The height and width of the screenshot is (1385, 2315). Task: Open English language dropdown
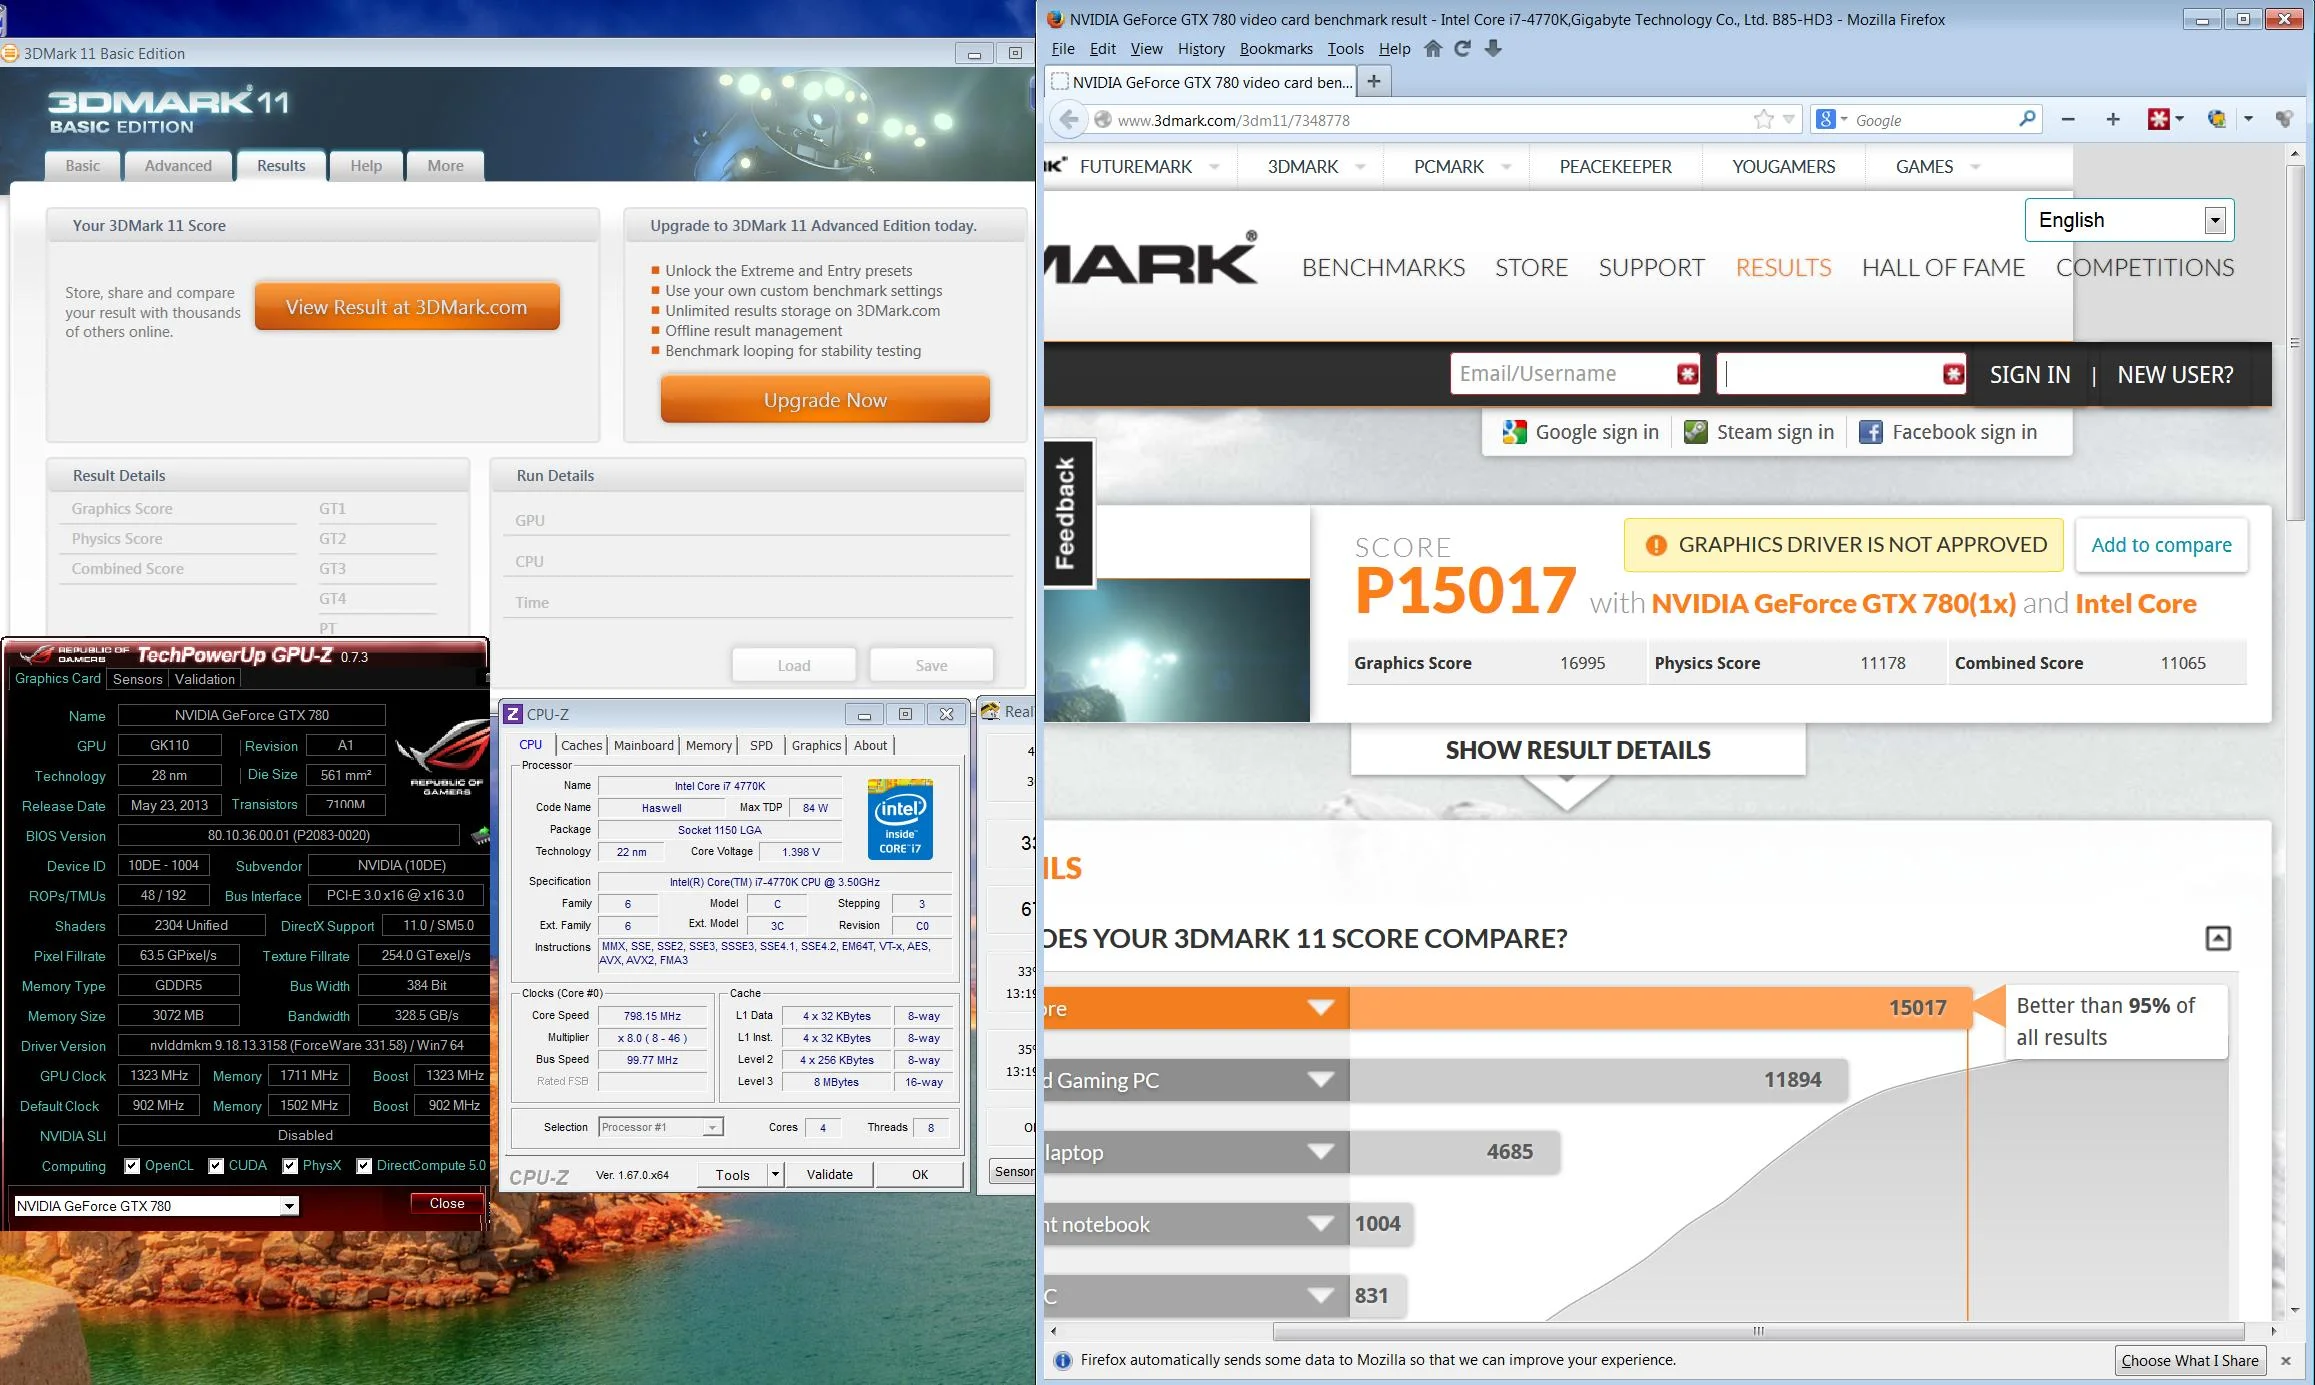coord(2130,220)
